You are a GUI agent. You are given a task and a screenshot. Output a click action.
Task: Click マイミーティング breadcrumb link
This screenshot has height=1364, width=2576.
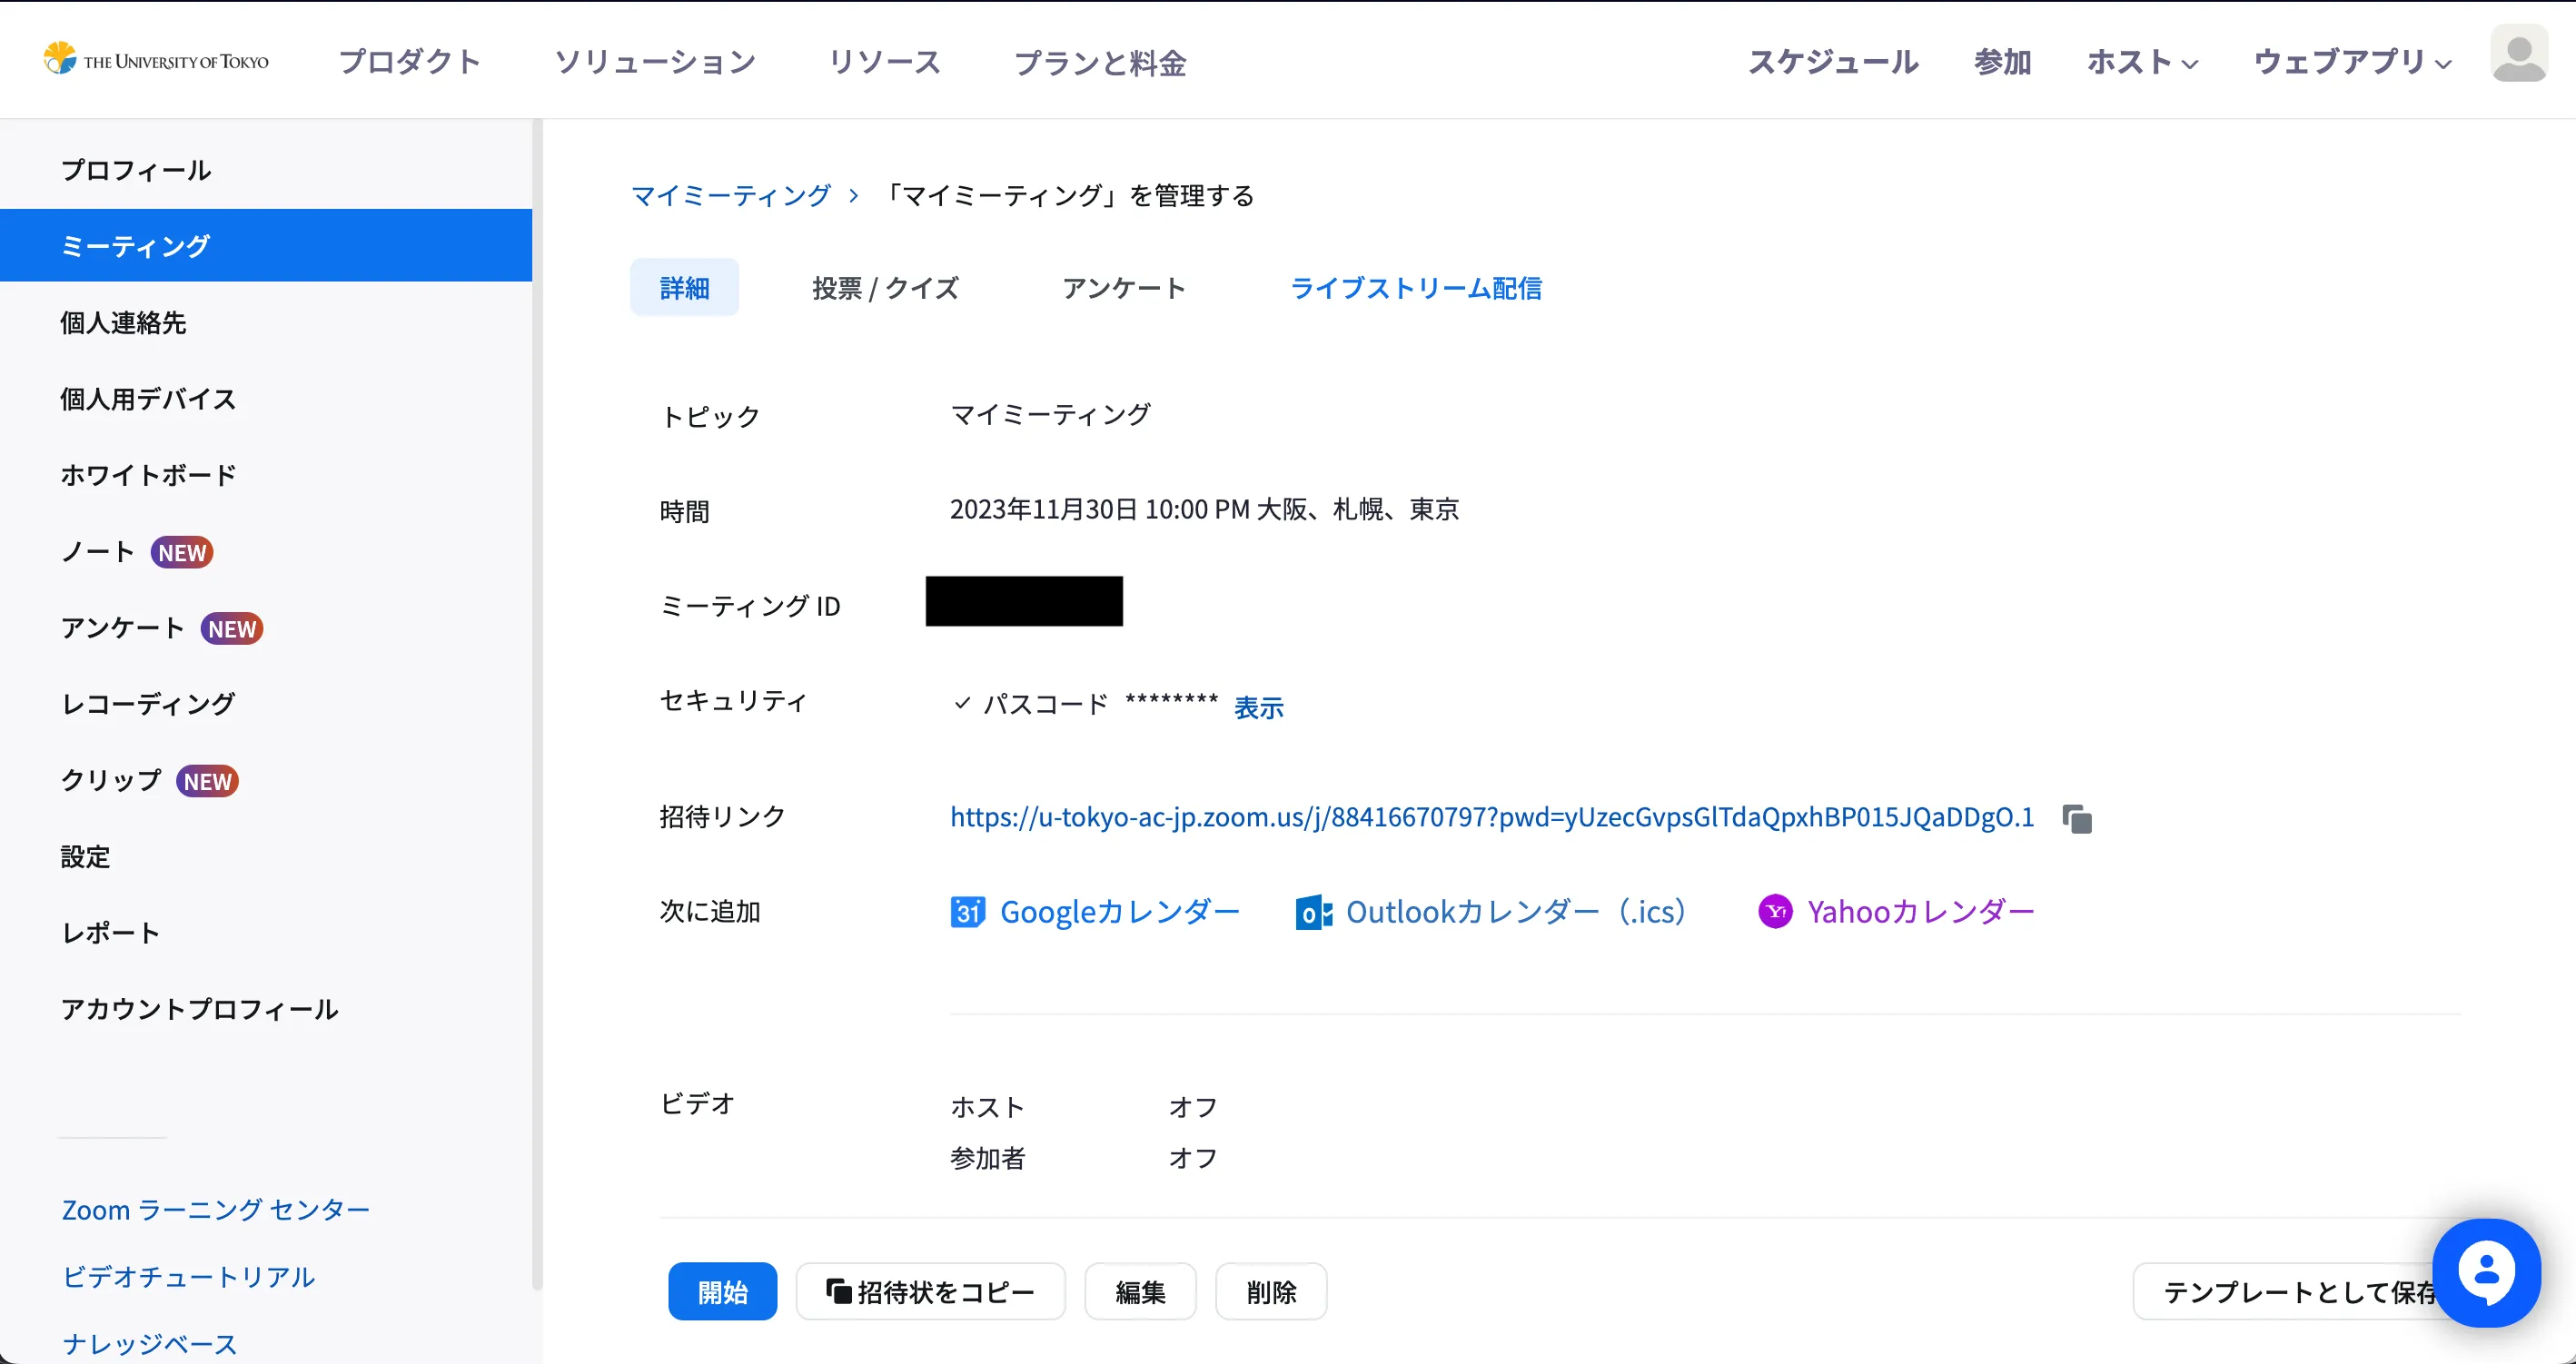coord(731,195)
